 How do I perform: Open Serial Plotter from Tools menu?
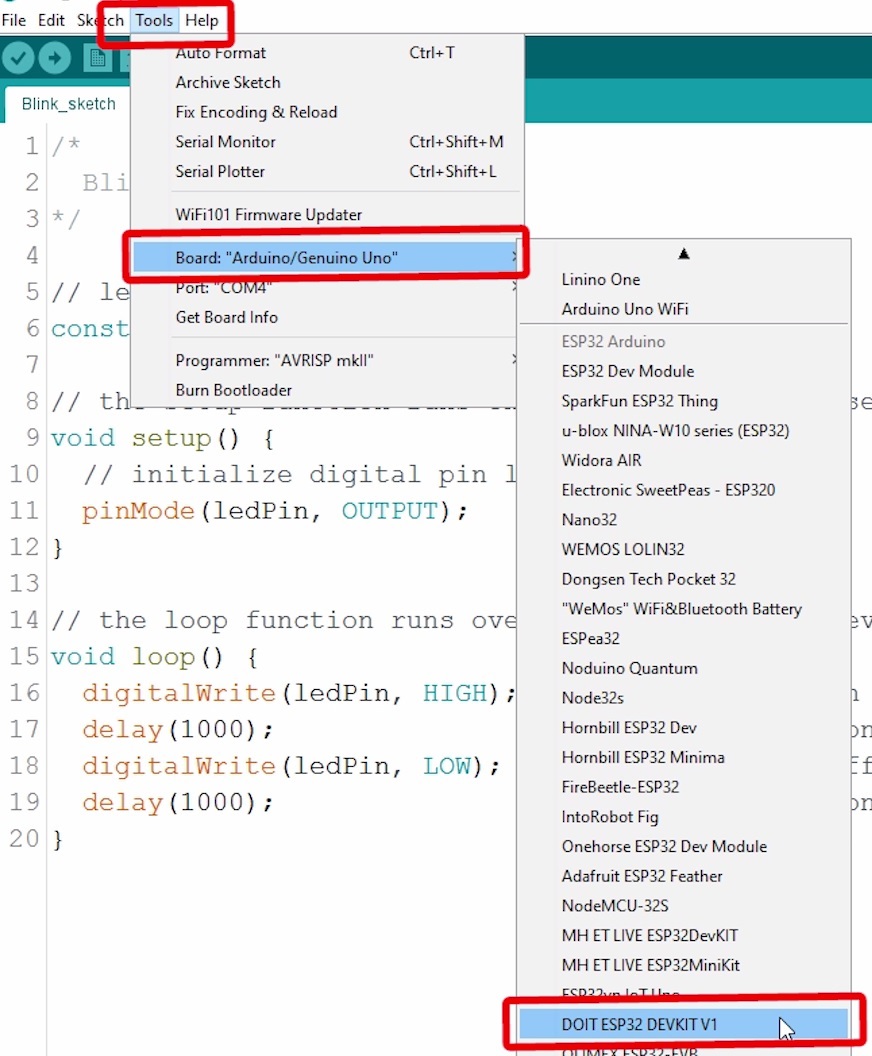coord(327,171)
